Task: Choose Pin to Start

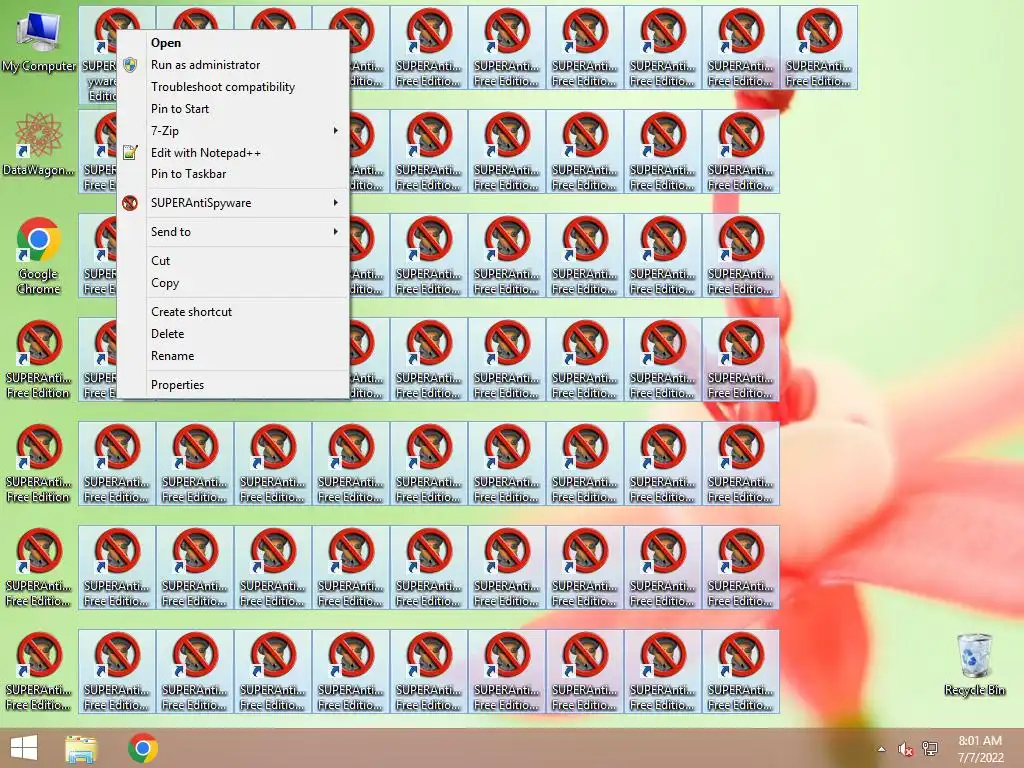Action: click(234, 109)
